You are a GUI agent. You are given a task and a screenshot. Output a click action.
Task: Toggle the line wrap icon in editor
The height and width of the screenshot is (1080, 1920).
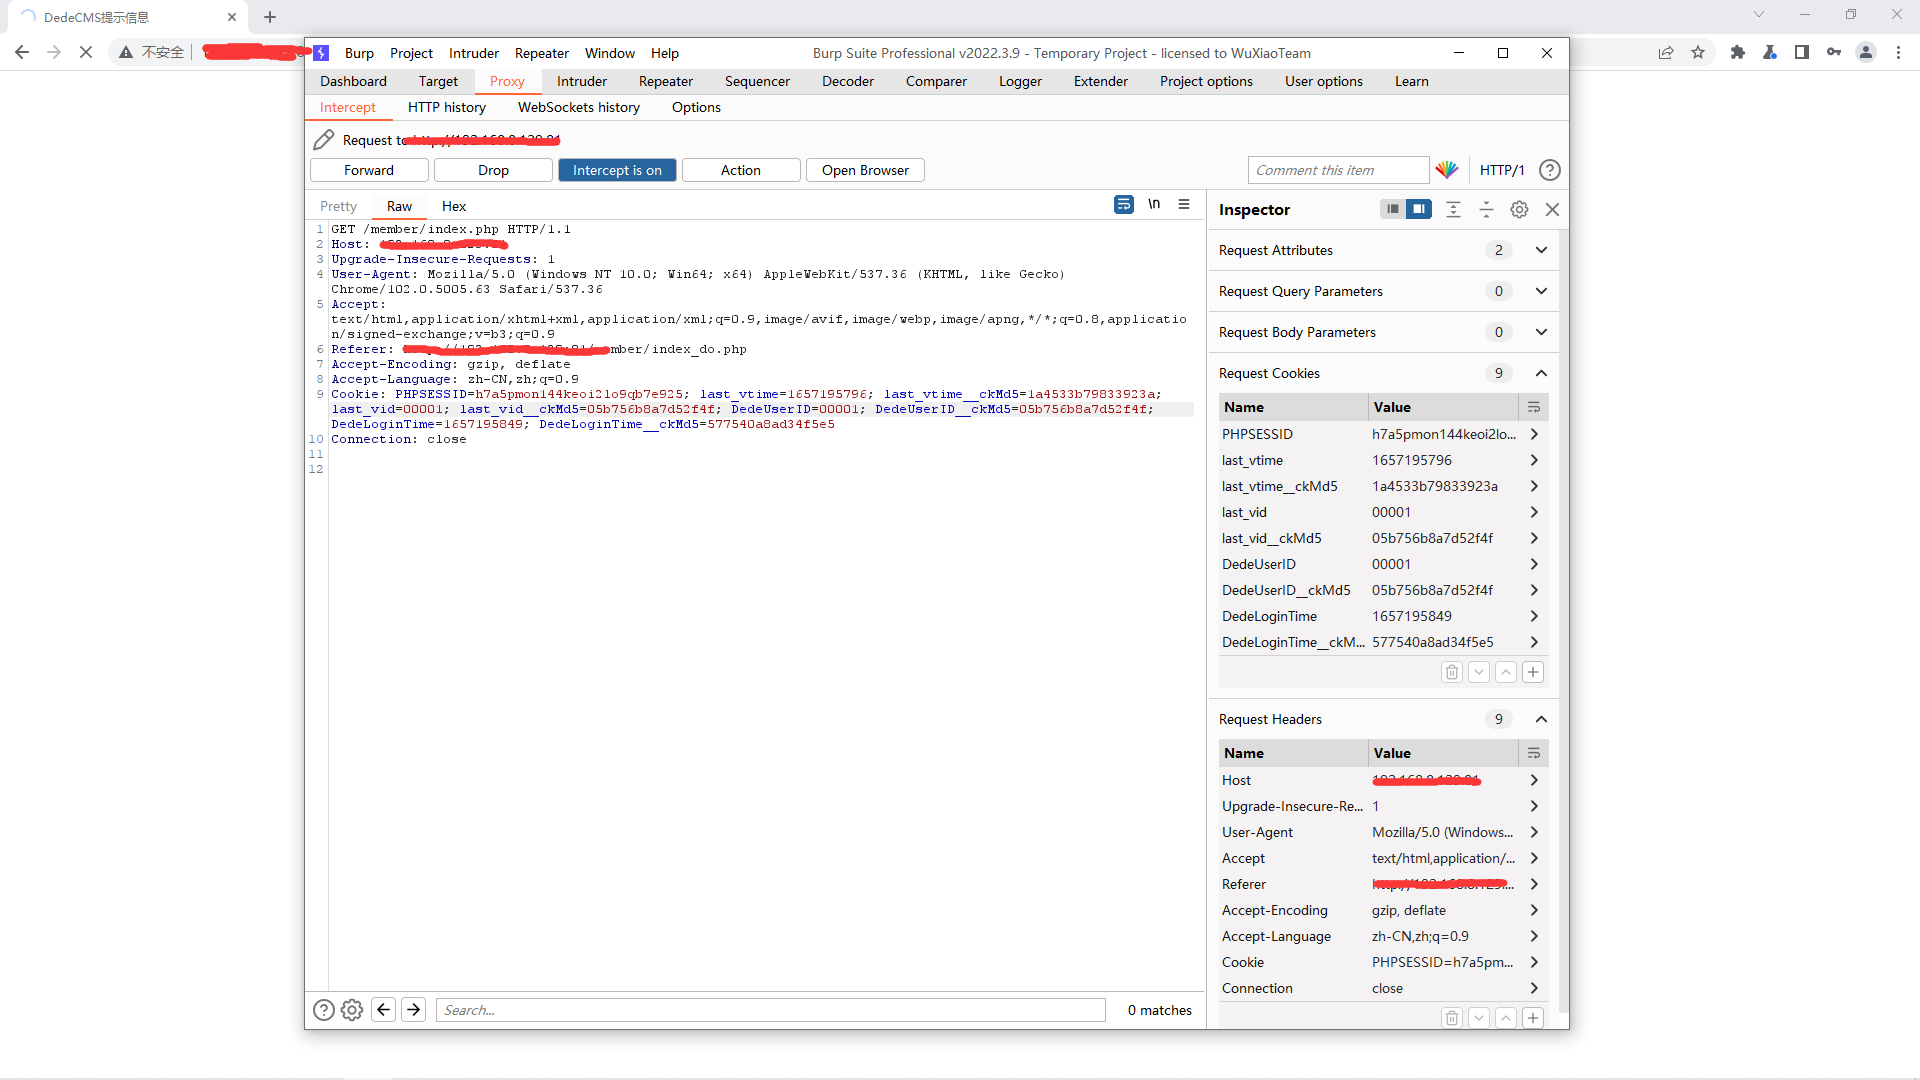coord(1123,204)
